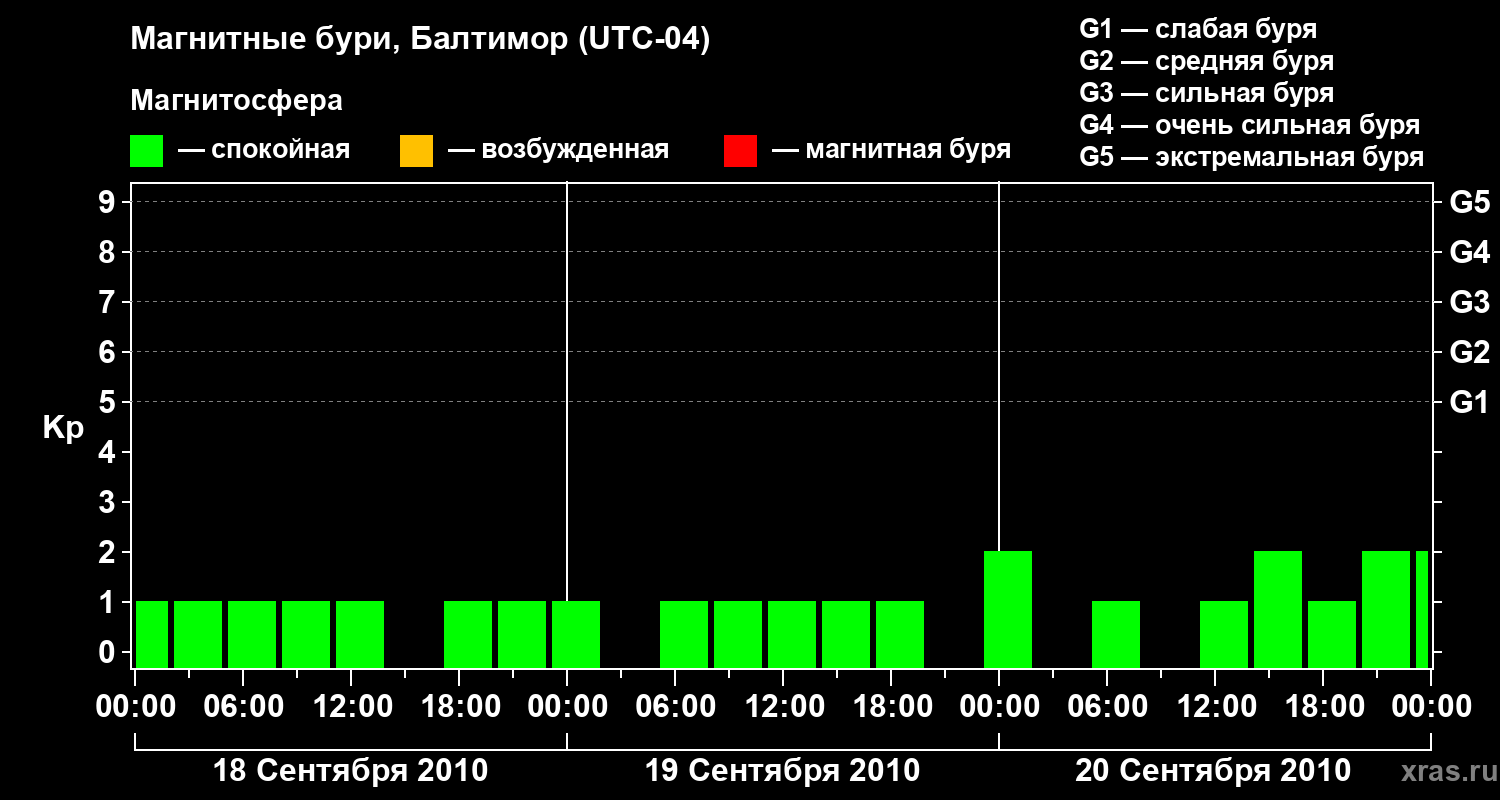Click the '— магнитная буря' legend label

[891, 151]
